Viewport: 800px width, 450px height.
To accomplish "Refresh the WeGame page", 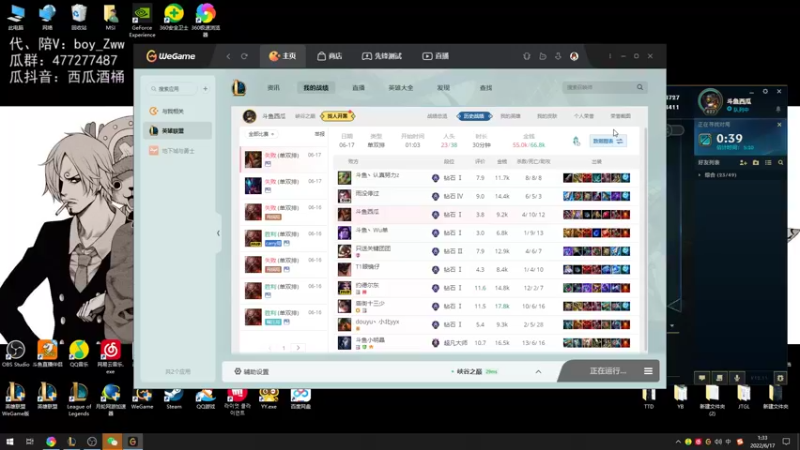I will [x=244, y=56].
